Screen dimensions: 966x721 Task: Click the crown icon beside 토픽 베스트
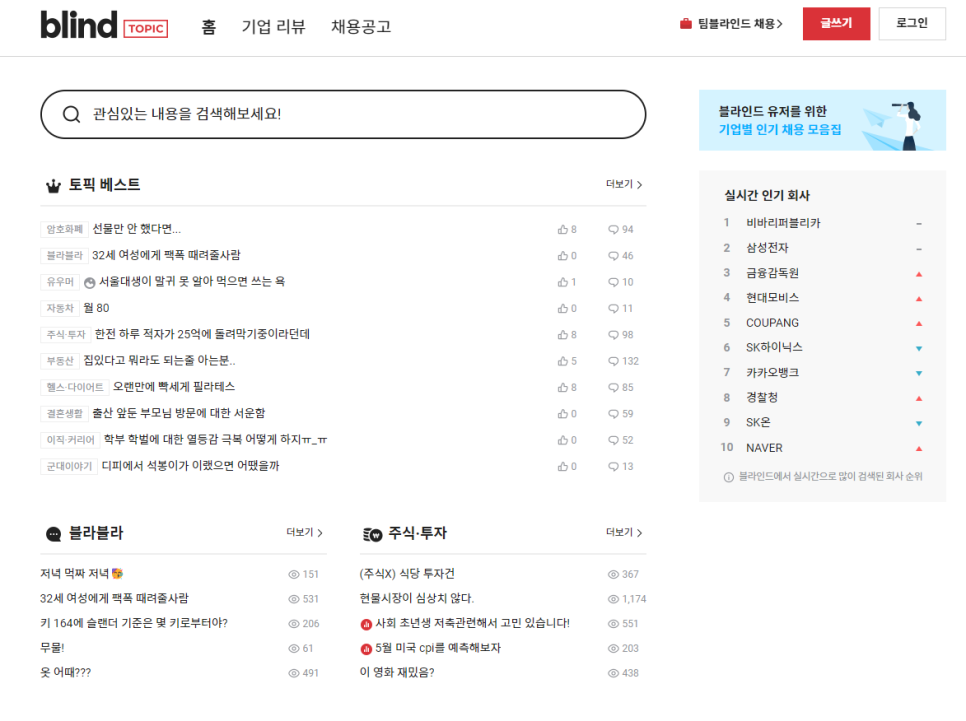click(54, 185)
